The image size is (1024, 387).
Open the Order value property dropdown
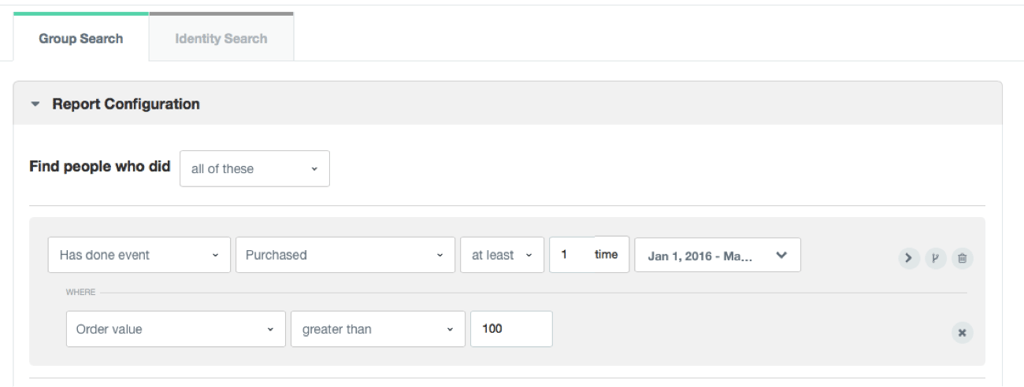[176, 329]
